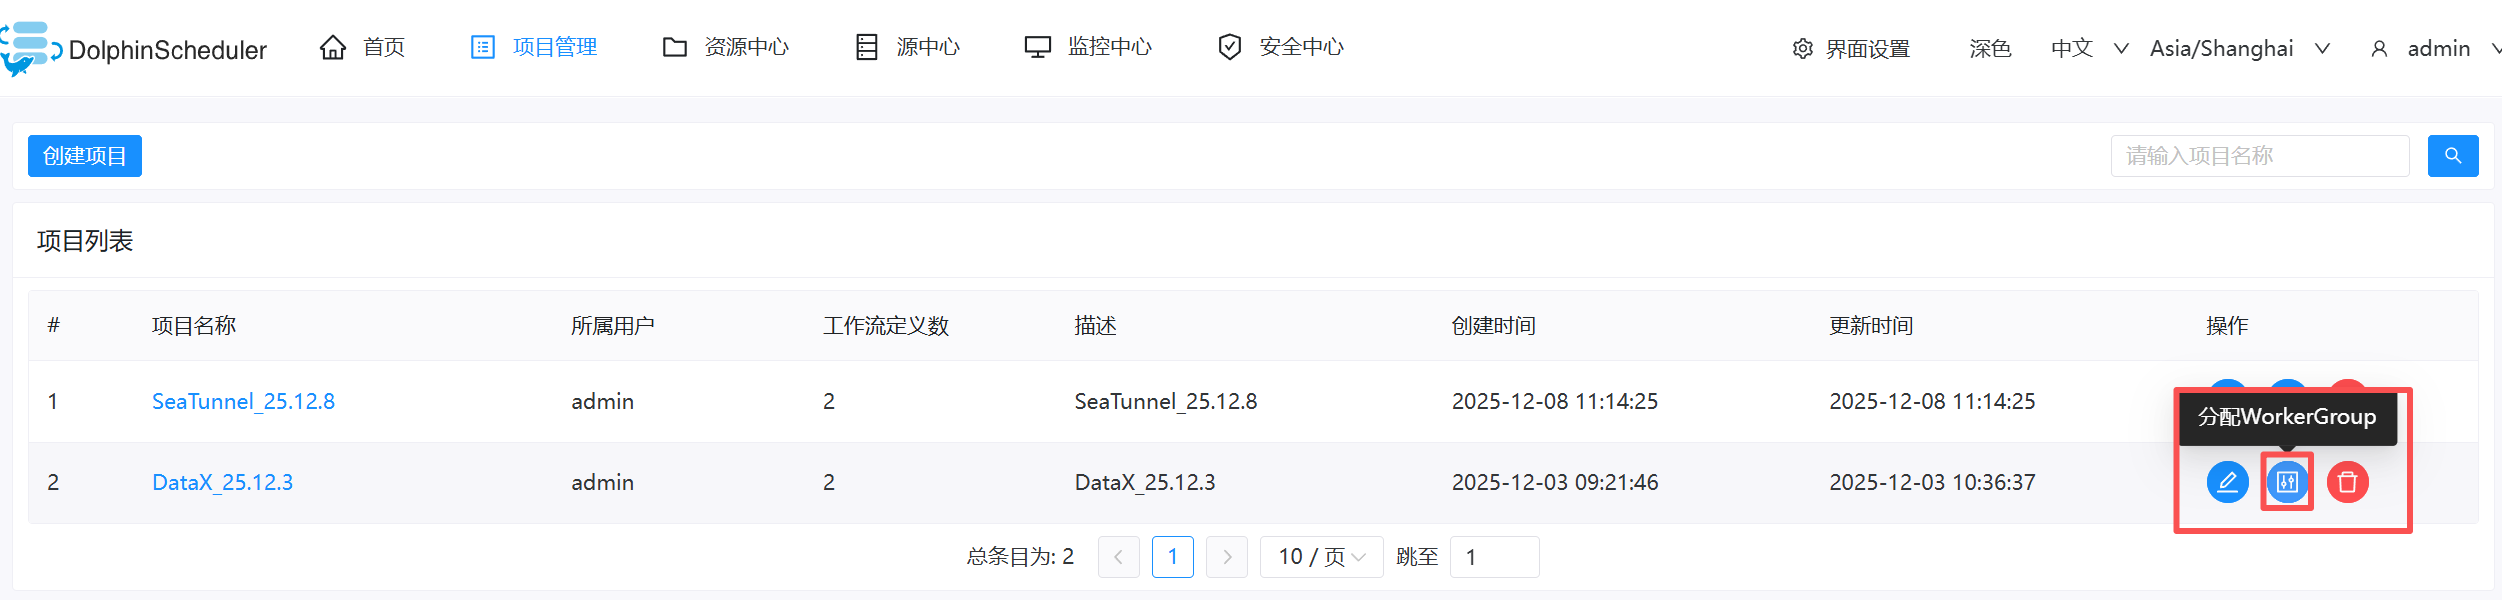Click the search magnifier button
Image resolution: width=2502 pixels, height=600 pixels.
coord(2452,156)
